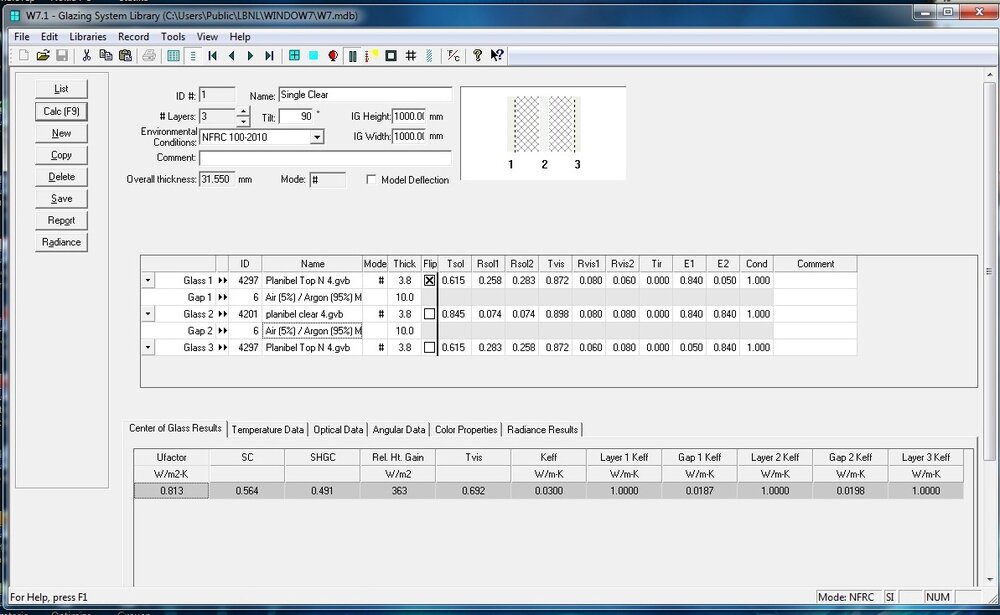Expand the Glass 3 row dropdown arrow

[x=148, y=348]
